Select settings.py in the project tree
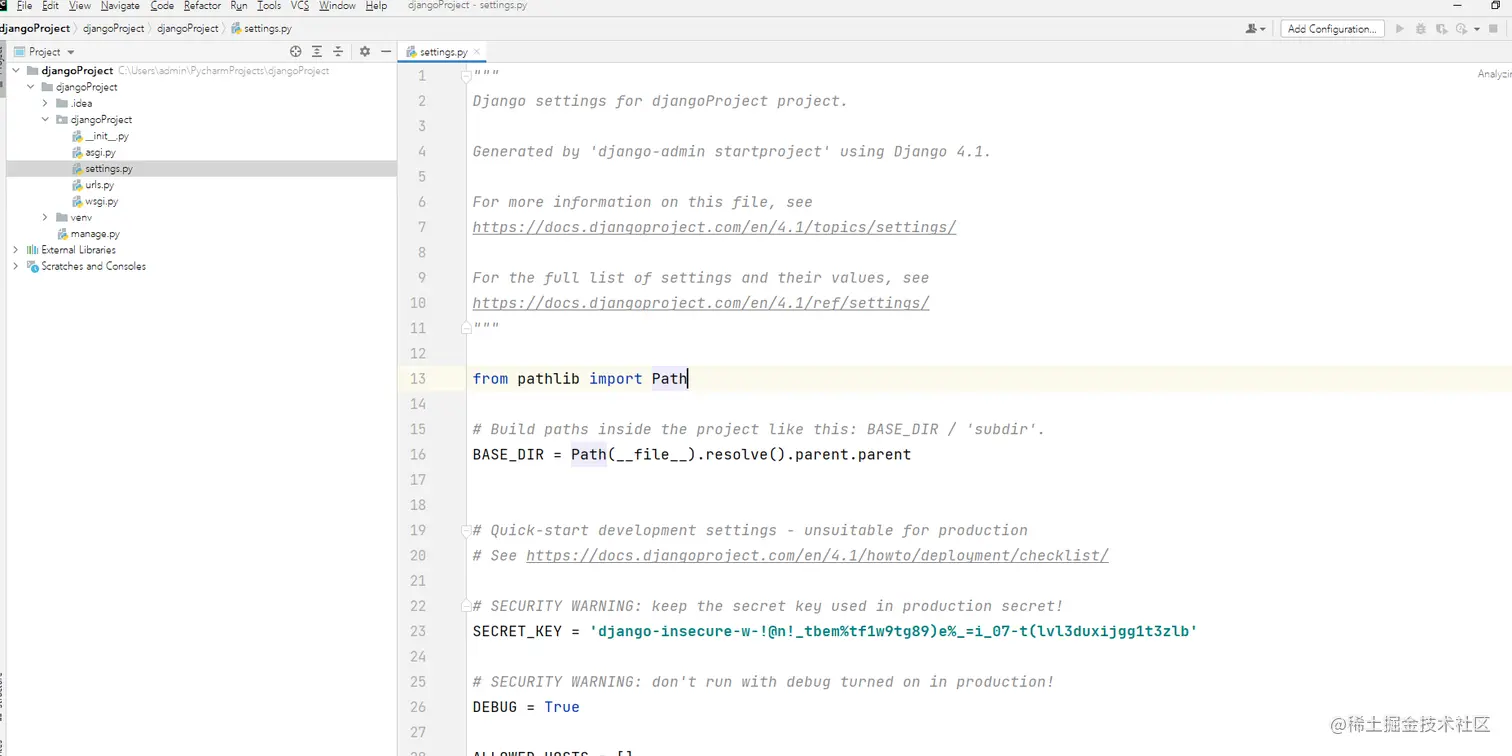The height and width of the screenshot is (756, 1512). (201, 169)
